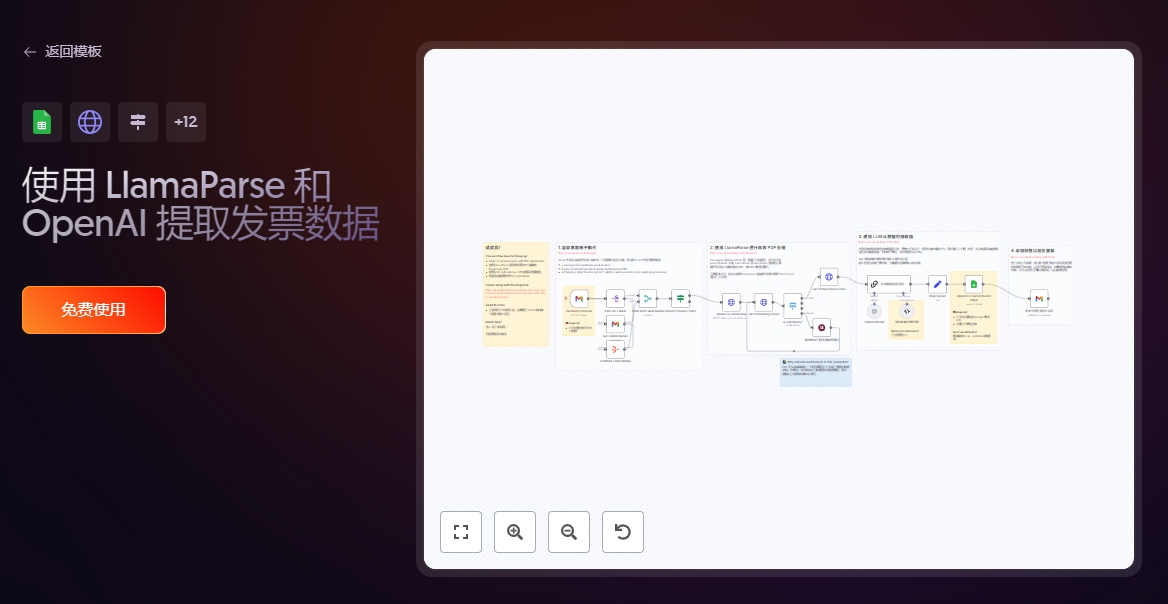Click the 免费使用 button
The width and height of the screenshot is (1168, 604).
94,310
